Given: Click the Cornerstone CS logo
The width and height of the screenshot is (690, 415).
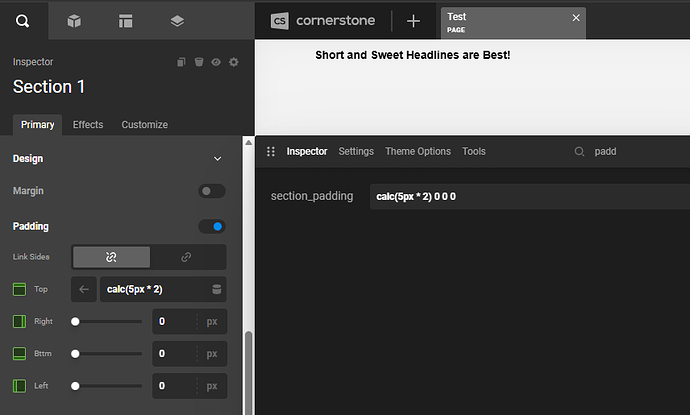Looking at the screenshot, I should coord(279,21).
